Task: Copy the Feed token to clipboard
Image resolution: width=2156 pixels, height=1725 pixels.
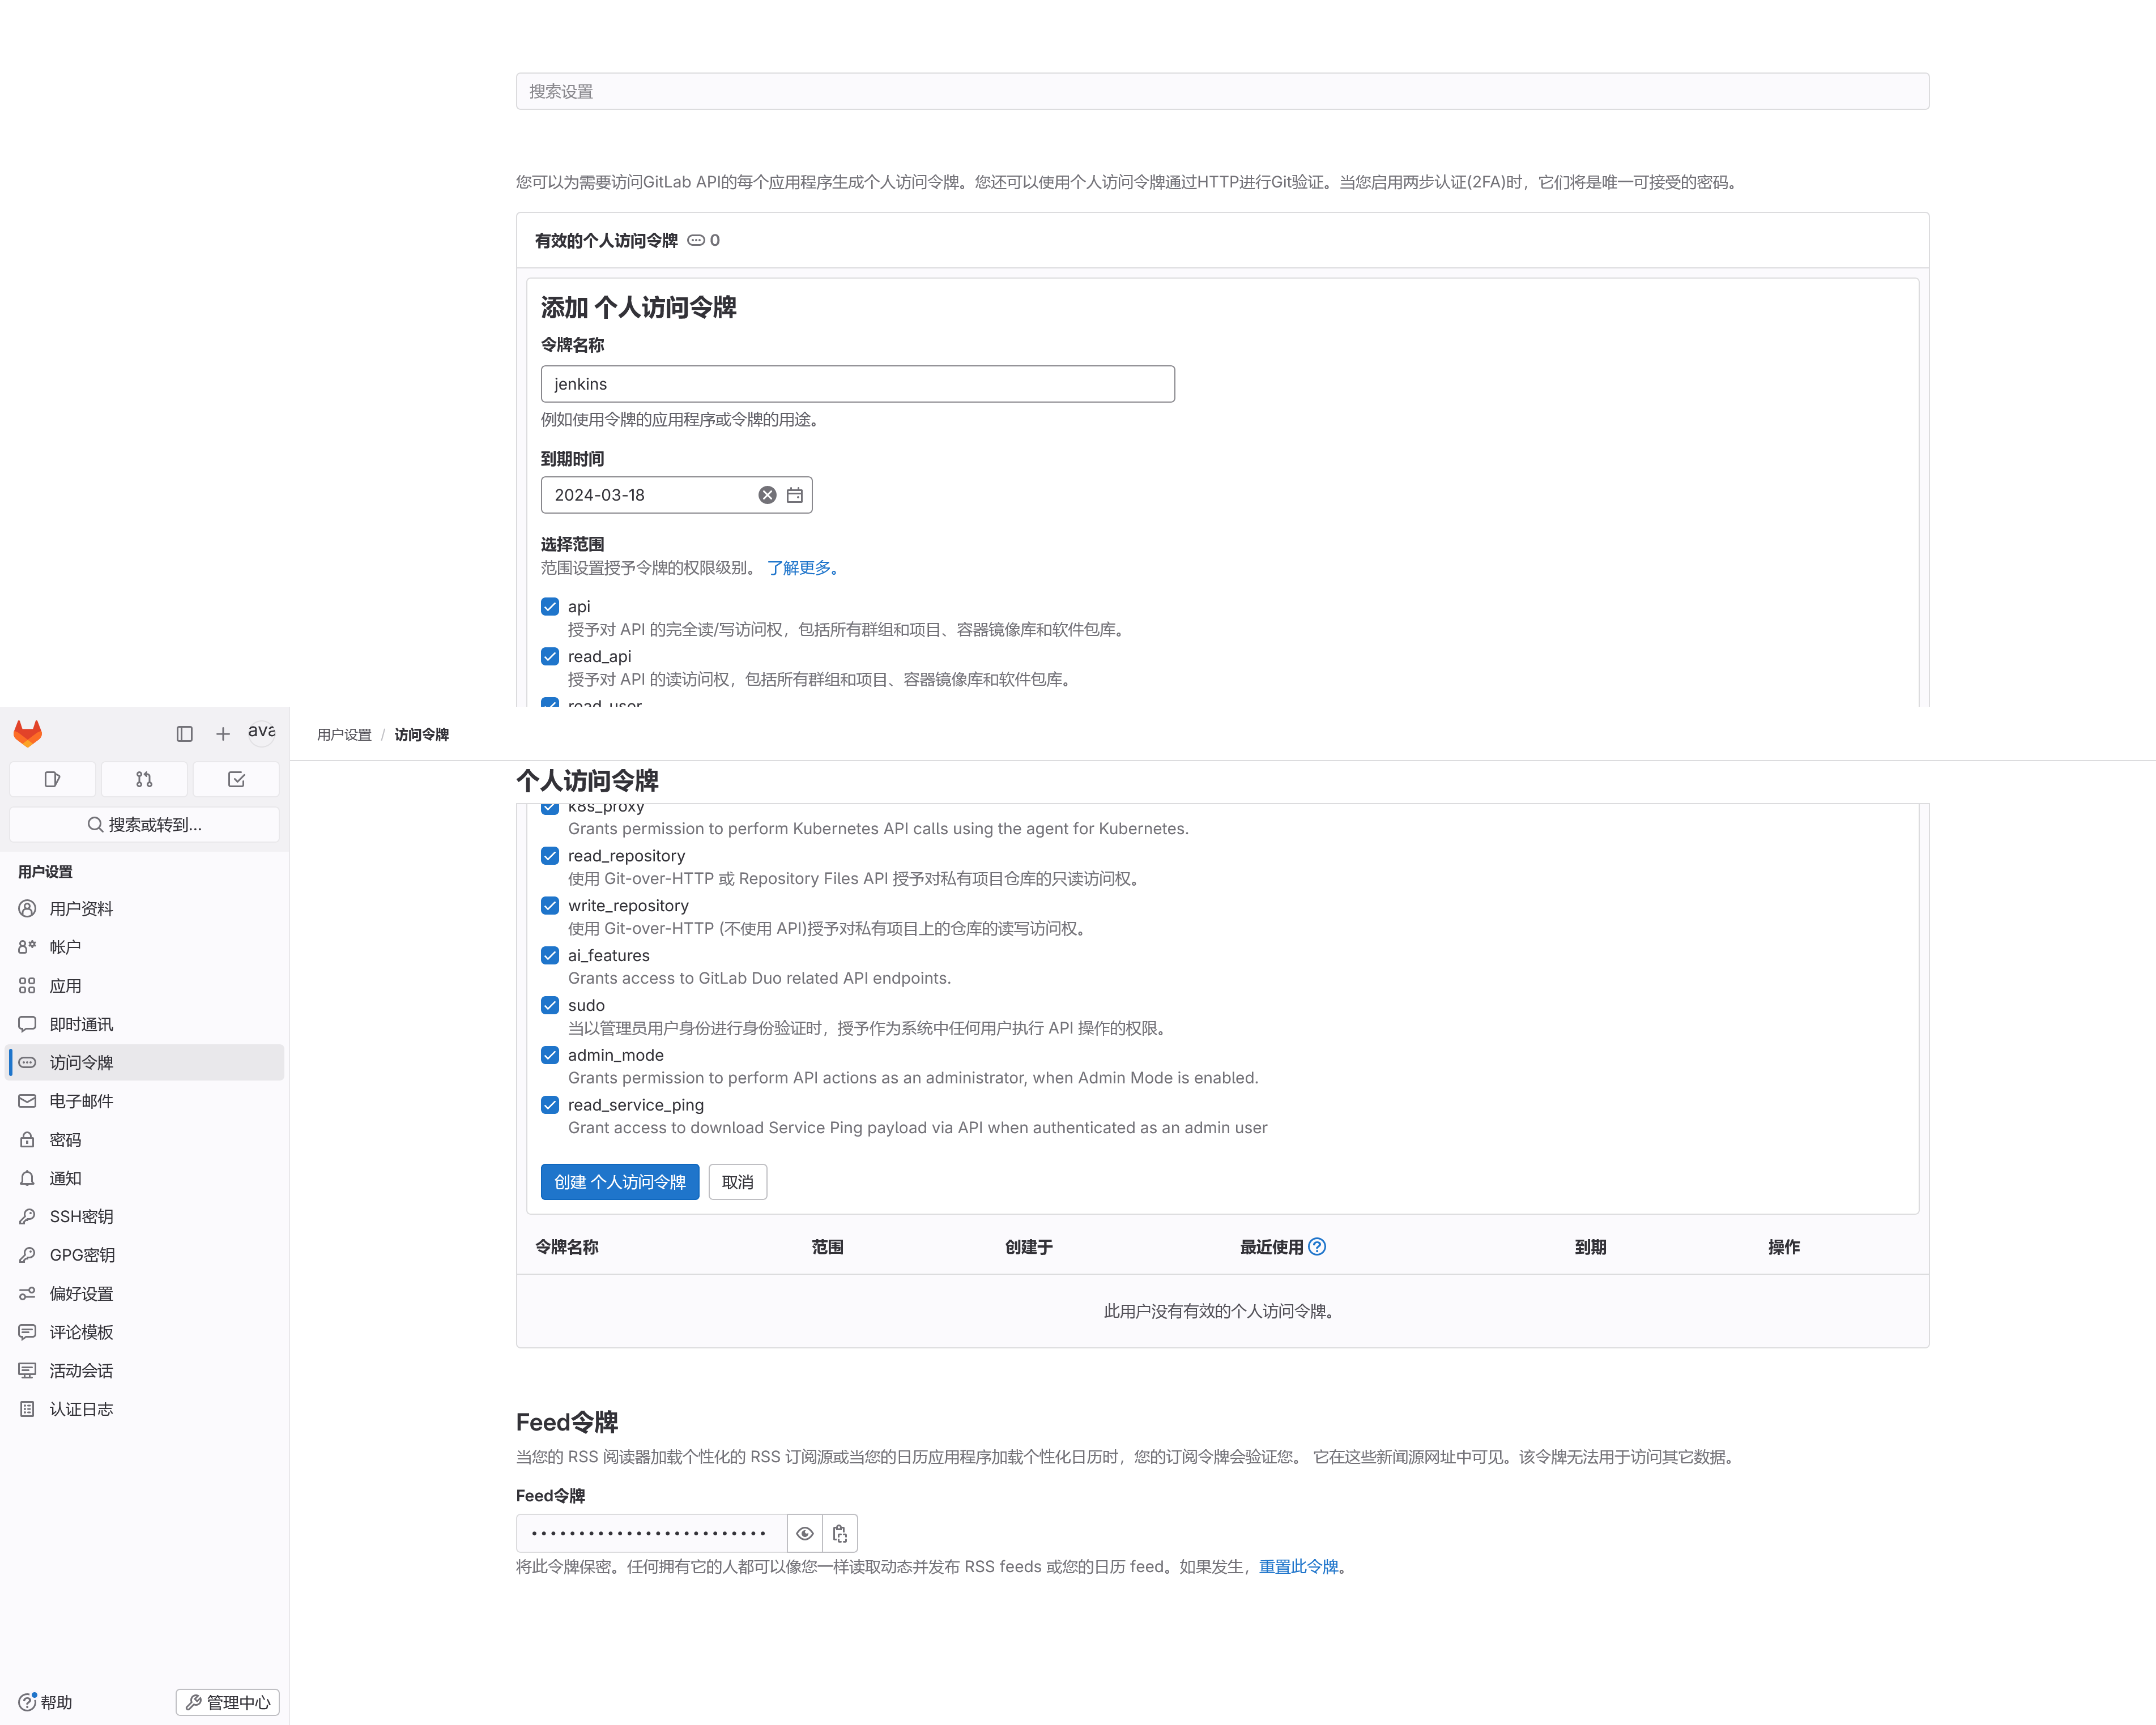Action: (x=840, y=1533)
